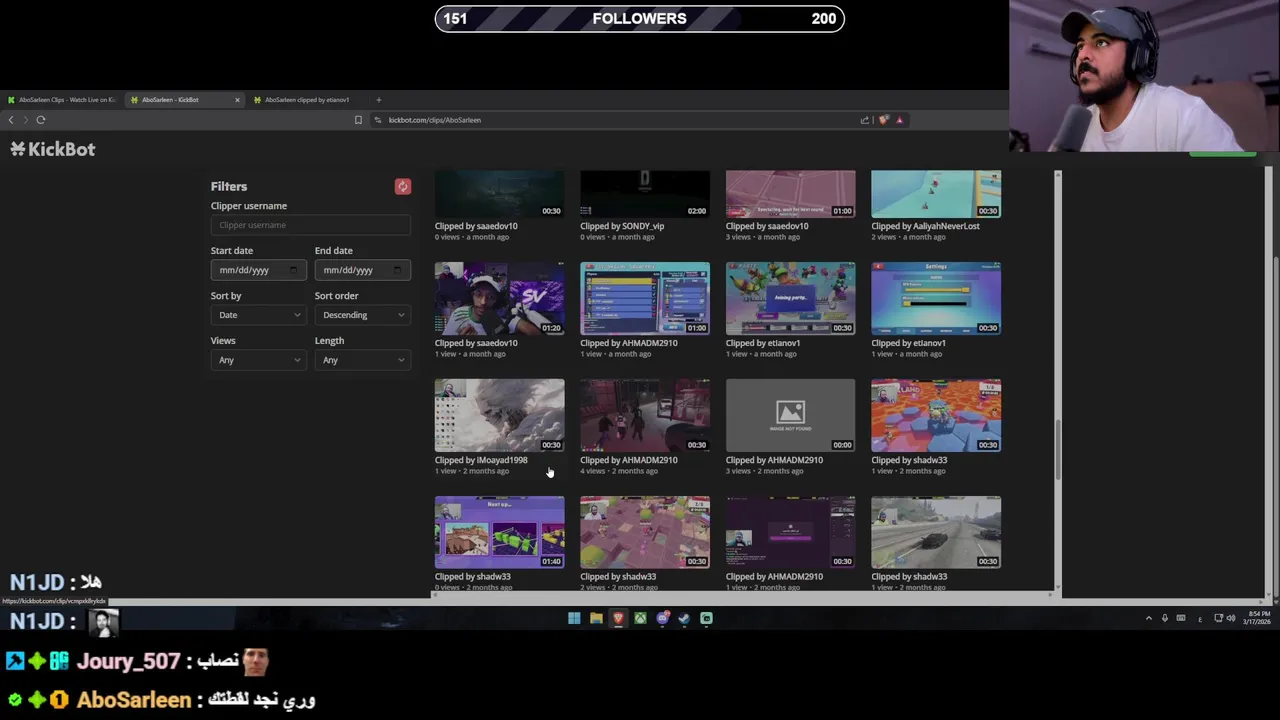Open the share icon in the address bar
This screenshot has height=720, width=1280.
tap(865, 120)
